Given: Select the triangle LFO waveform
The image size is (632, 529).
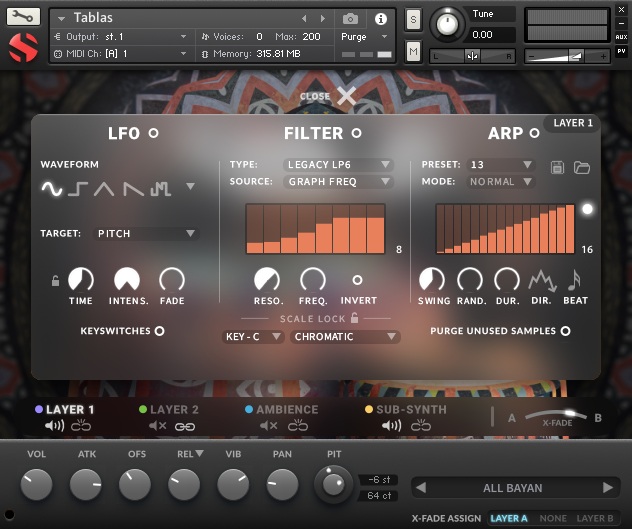Looking at the screenshot, I should click(104, 189).
